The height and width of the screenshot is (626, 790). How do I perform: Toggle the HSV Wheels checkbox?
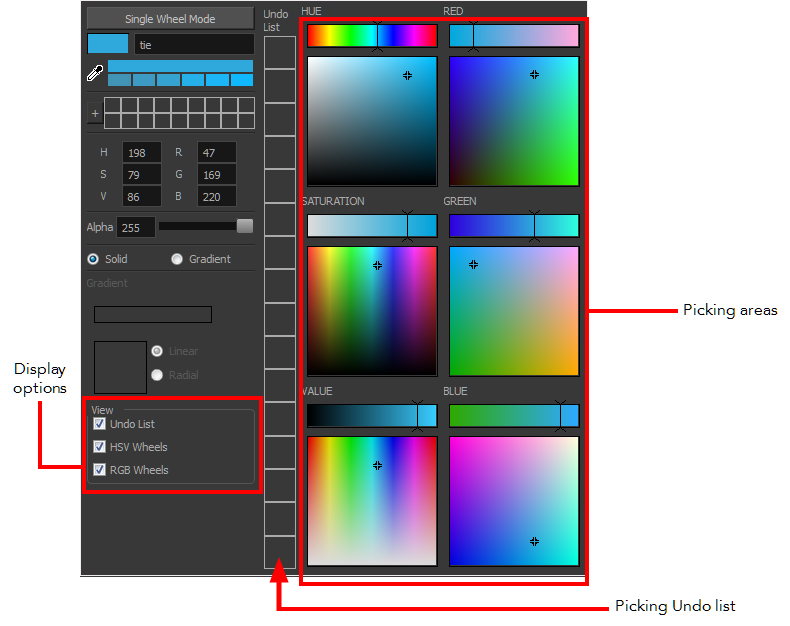click(99, 447)
